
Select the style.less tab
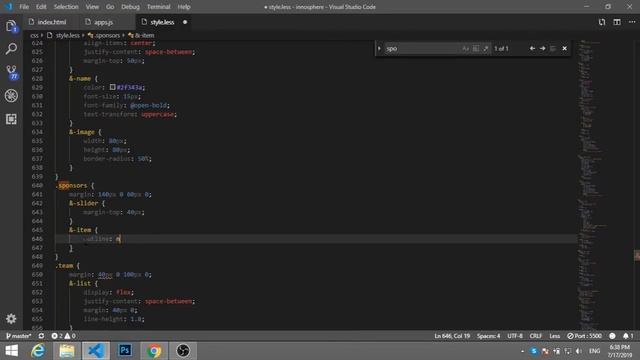[163, 22]
